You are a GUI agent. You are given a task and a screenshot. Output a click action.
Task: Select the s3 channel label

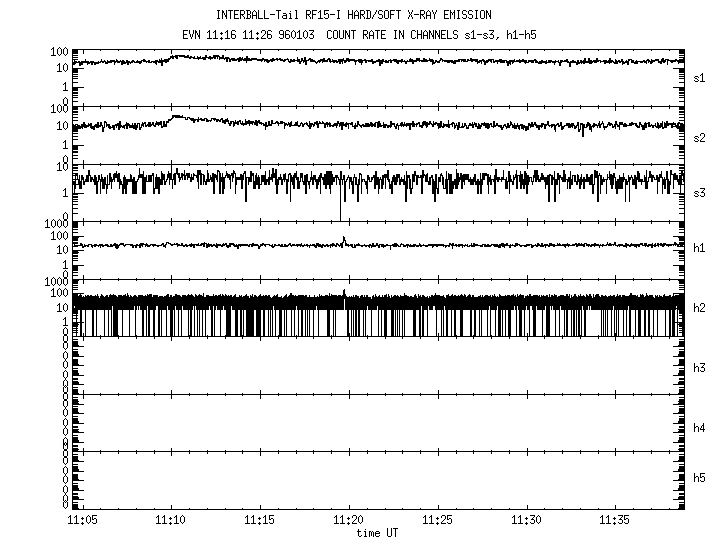tap(699, 193)
